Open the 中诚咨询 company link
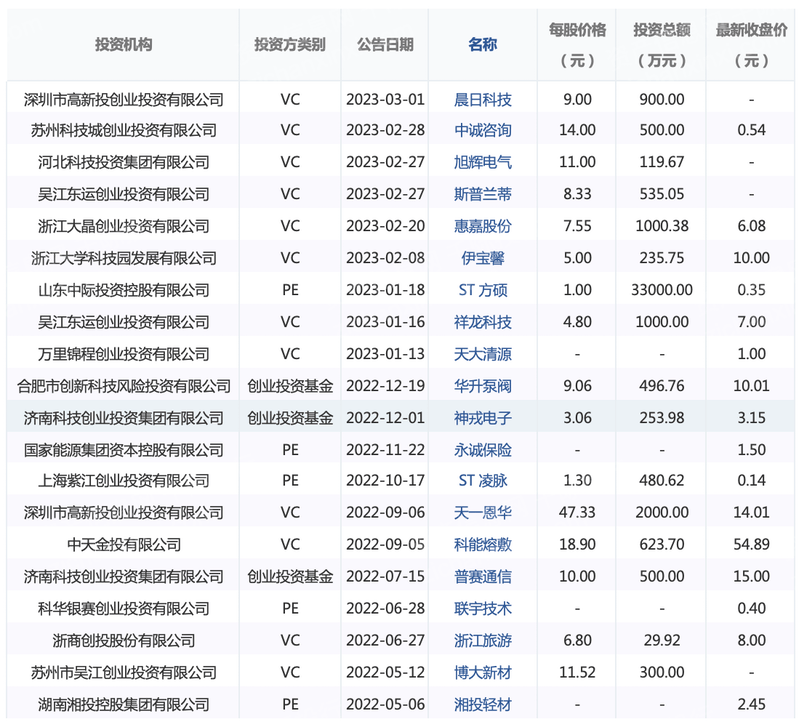Image resolution: width=800 pixels, height=727 pixels. click(483, 130)
